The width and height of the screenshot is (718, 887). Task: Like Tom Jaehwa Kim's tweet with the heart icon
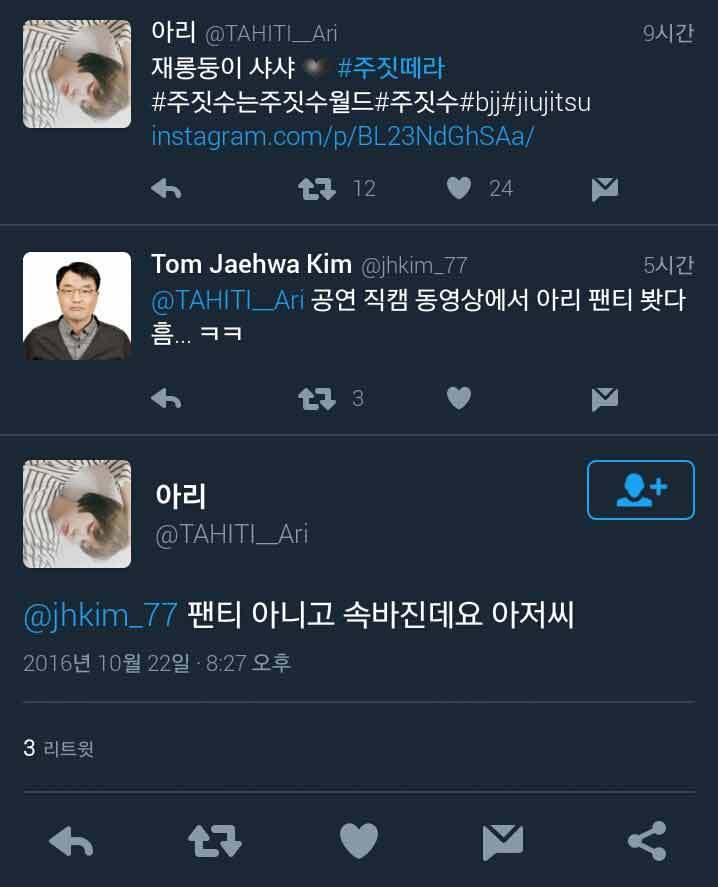pos(458,398)
